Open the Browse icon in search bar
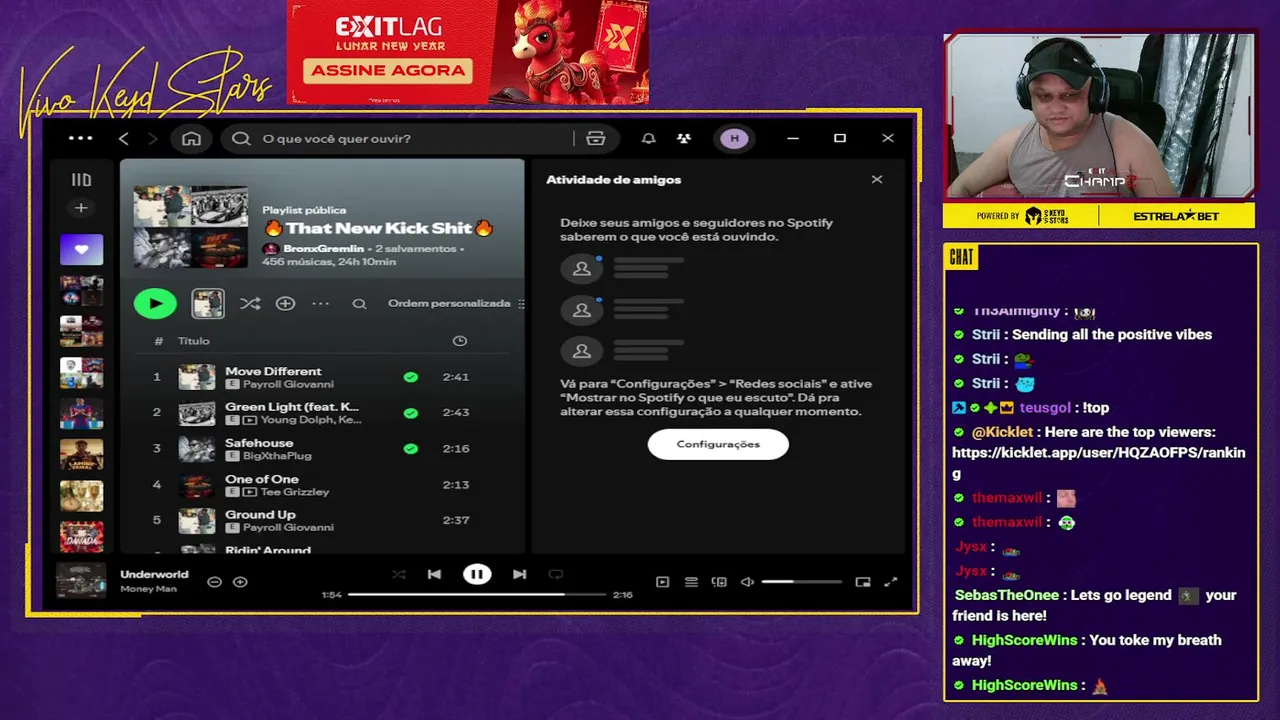1280x720 pixels. click(596, 139)
